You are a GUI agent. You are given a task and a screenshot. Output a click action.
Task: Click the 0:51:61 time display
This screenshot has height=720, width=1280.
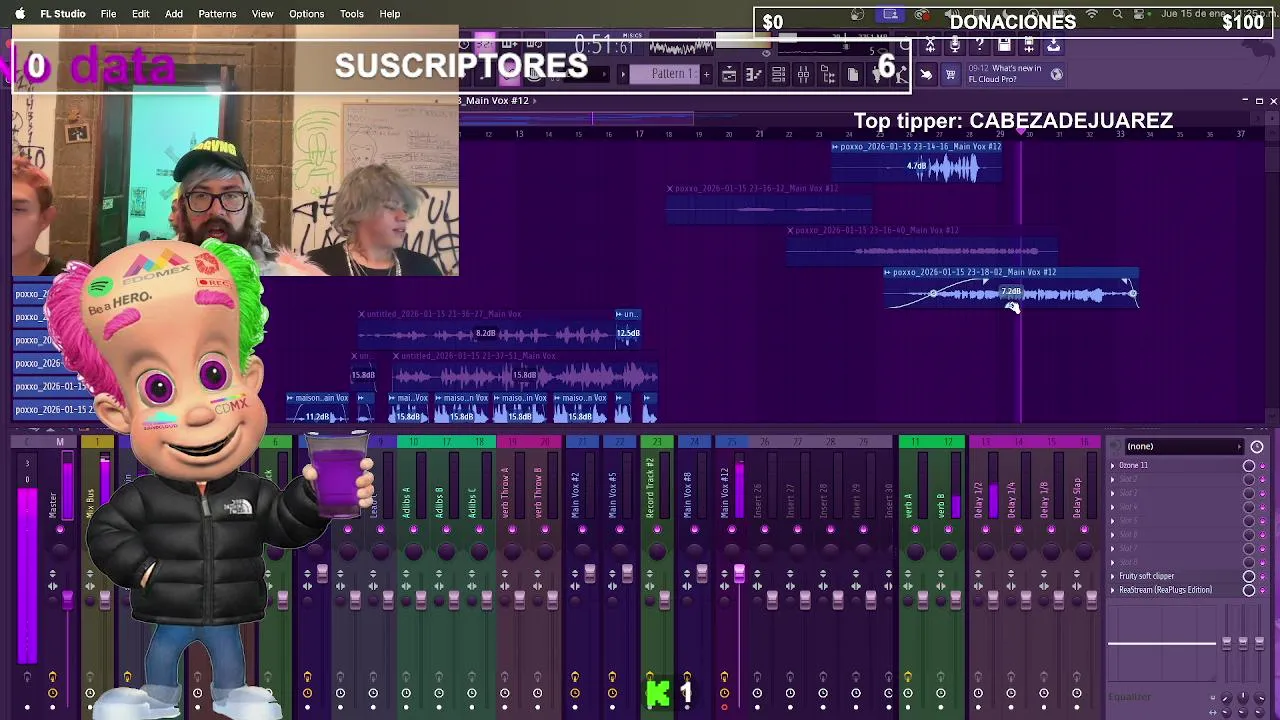point(602,47)
